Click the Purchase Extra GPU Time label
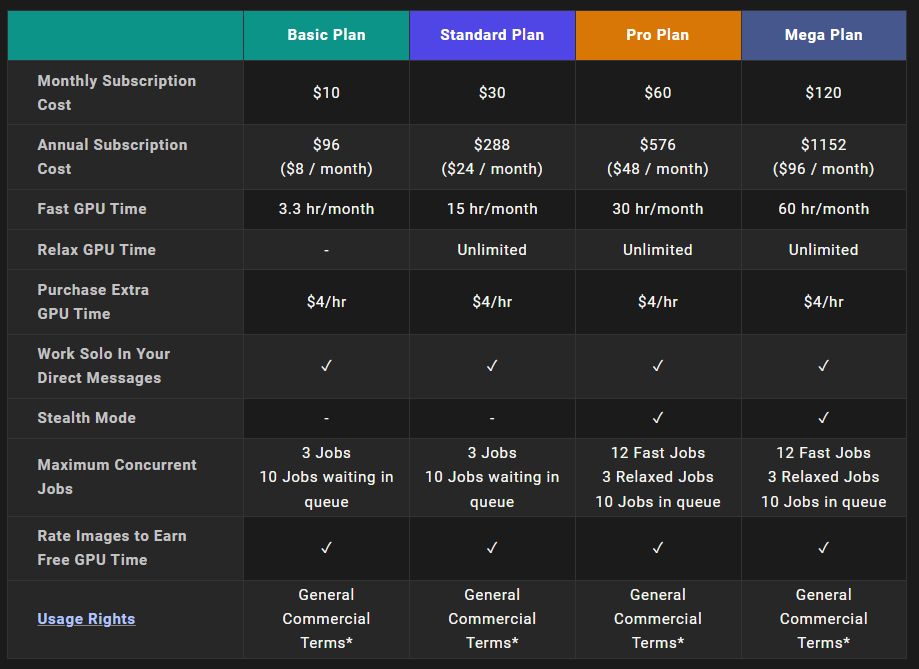 93,302
